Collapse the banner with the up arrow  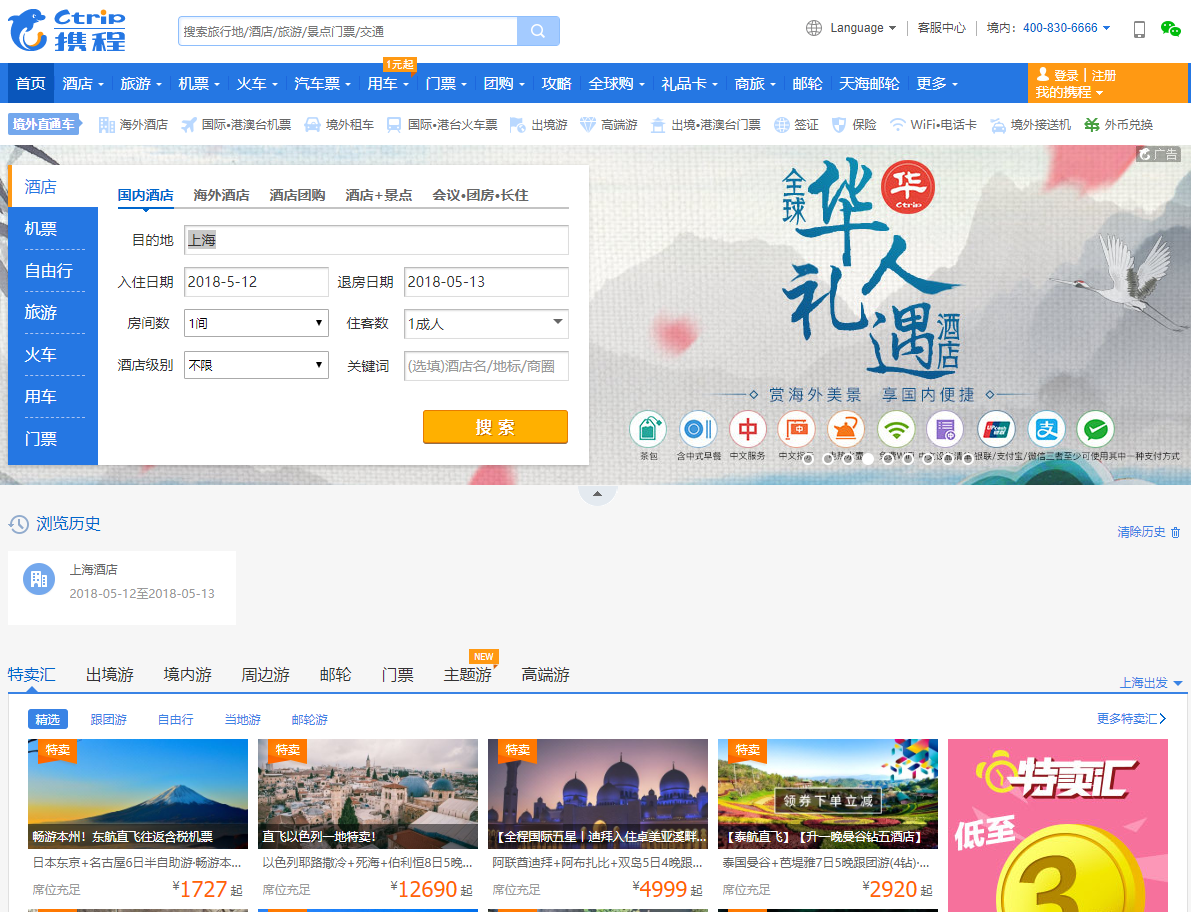597,494
